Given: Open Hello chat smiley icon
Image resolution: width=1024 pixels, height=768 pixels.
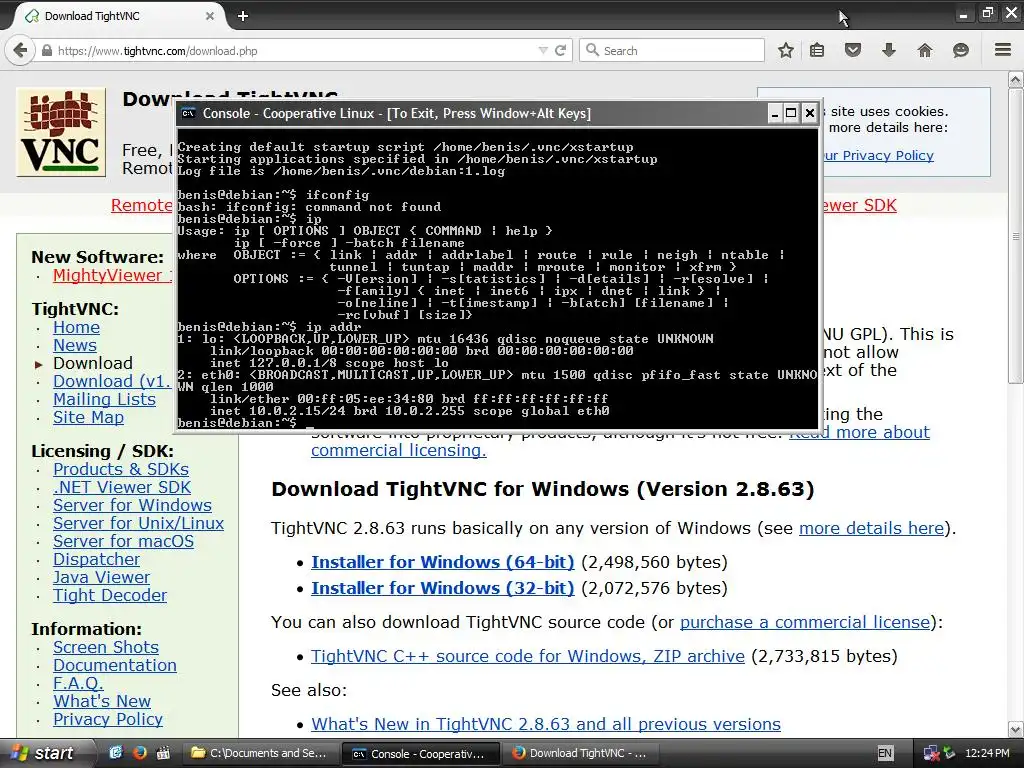Looking at the screenshot, I should point(961,50).
